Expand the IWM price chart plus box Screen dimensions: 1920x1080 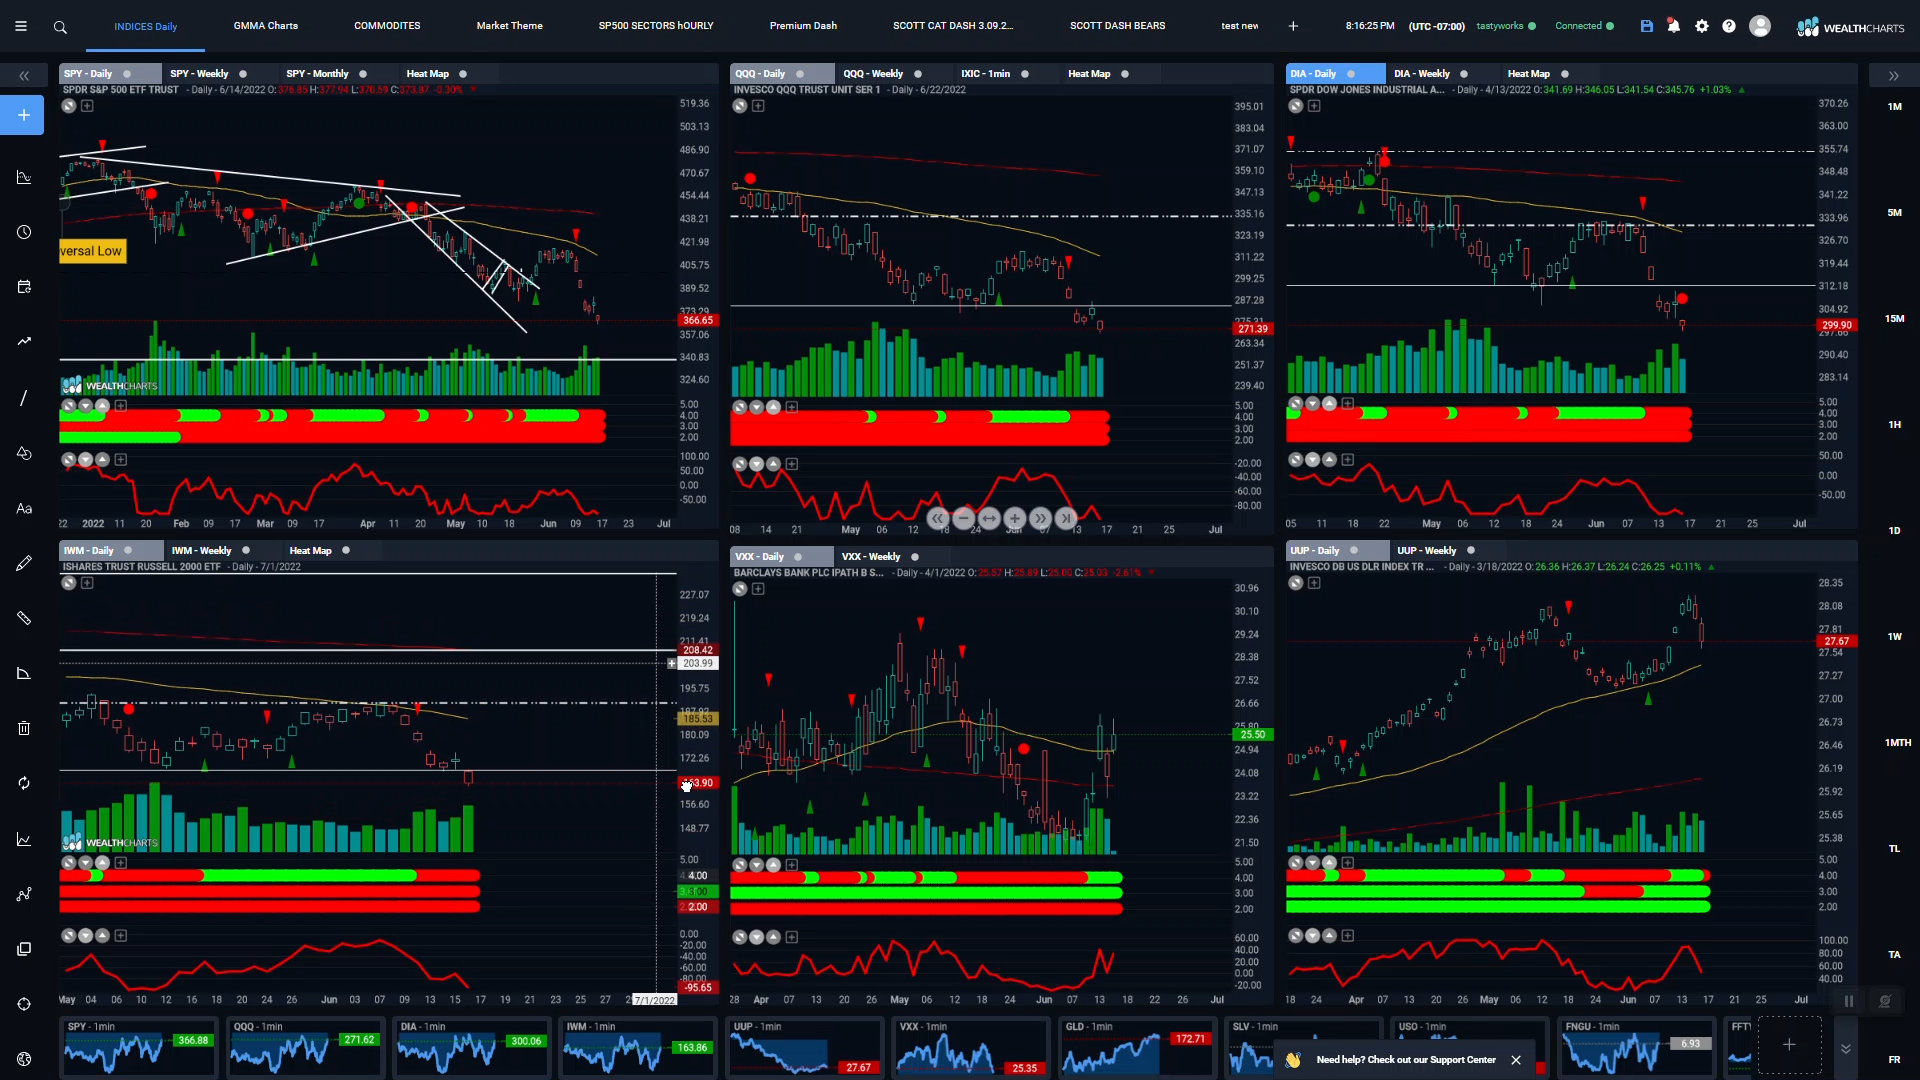87,583
